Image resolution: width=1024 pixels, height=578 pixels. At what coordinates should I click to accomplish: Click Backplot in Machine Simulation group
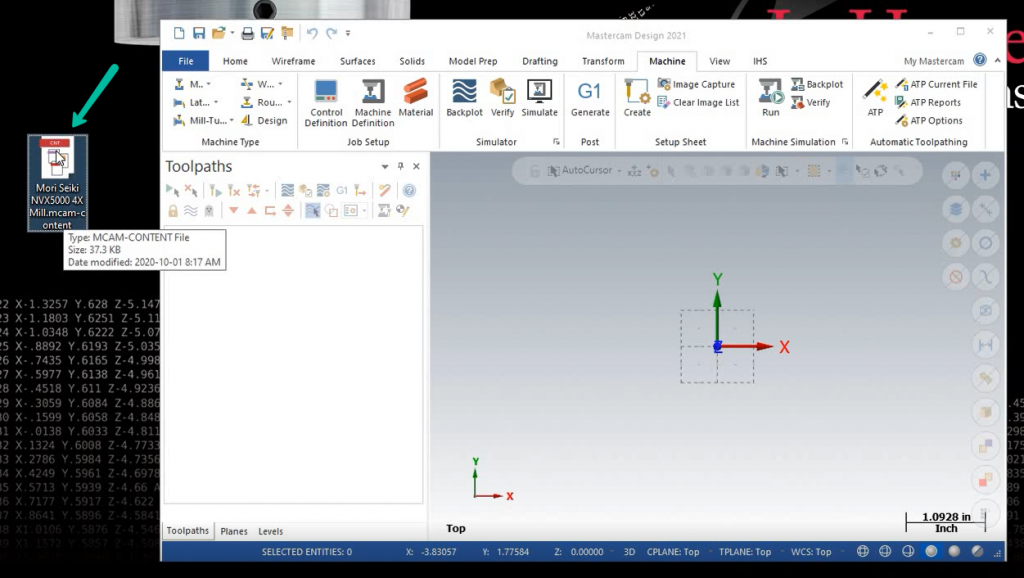point(817,84)
